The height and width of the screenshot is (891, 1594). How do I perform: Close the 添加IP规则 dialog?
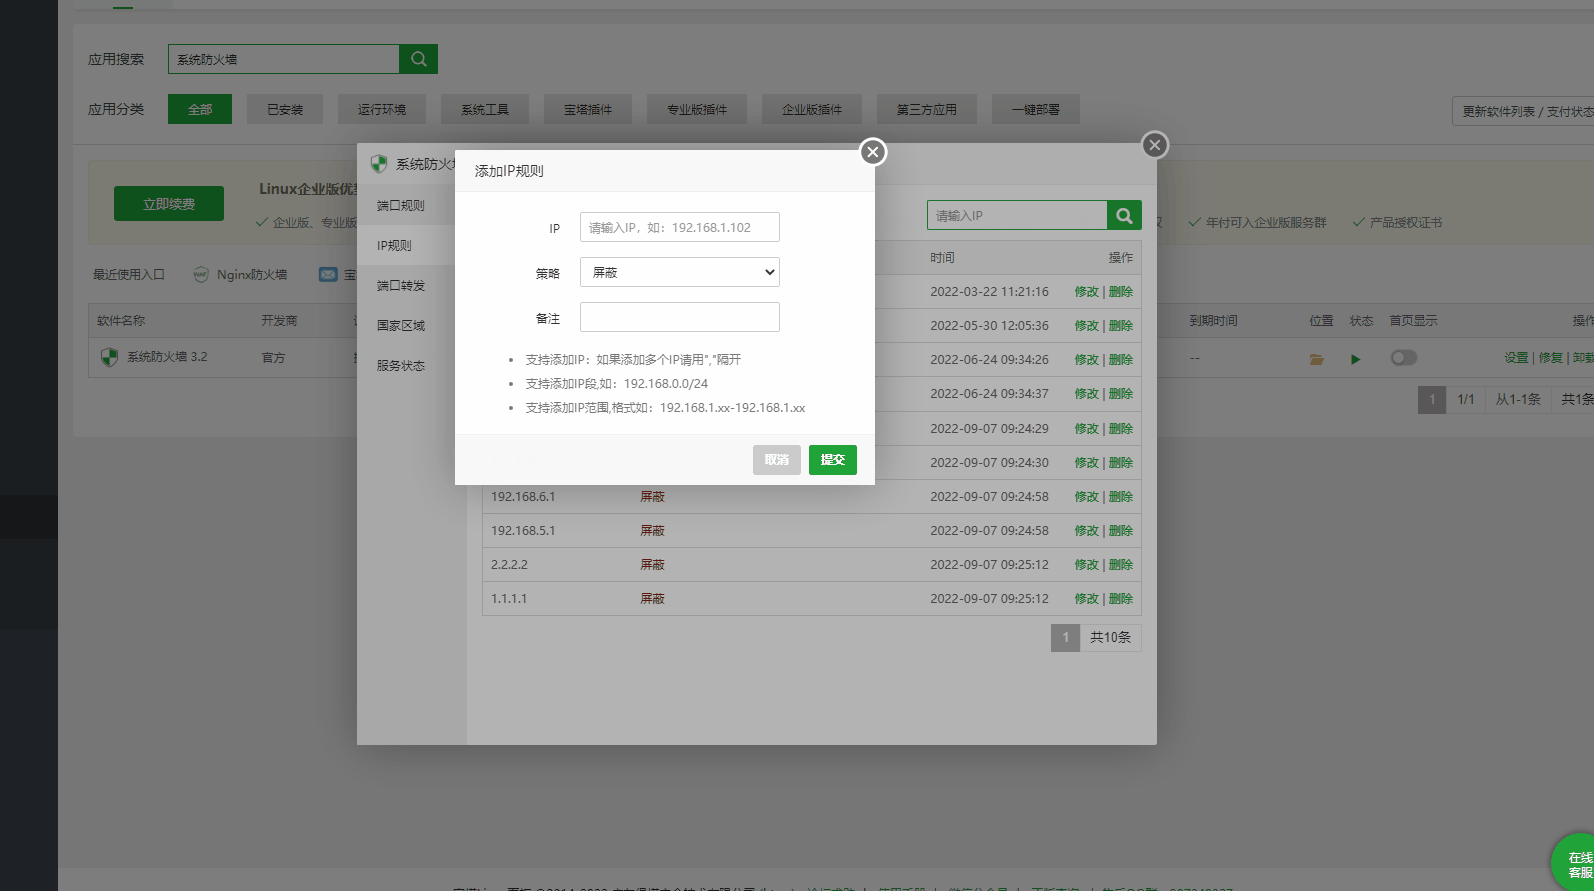point(873,152)
